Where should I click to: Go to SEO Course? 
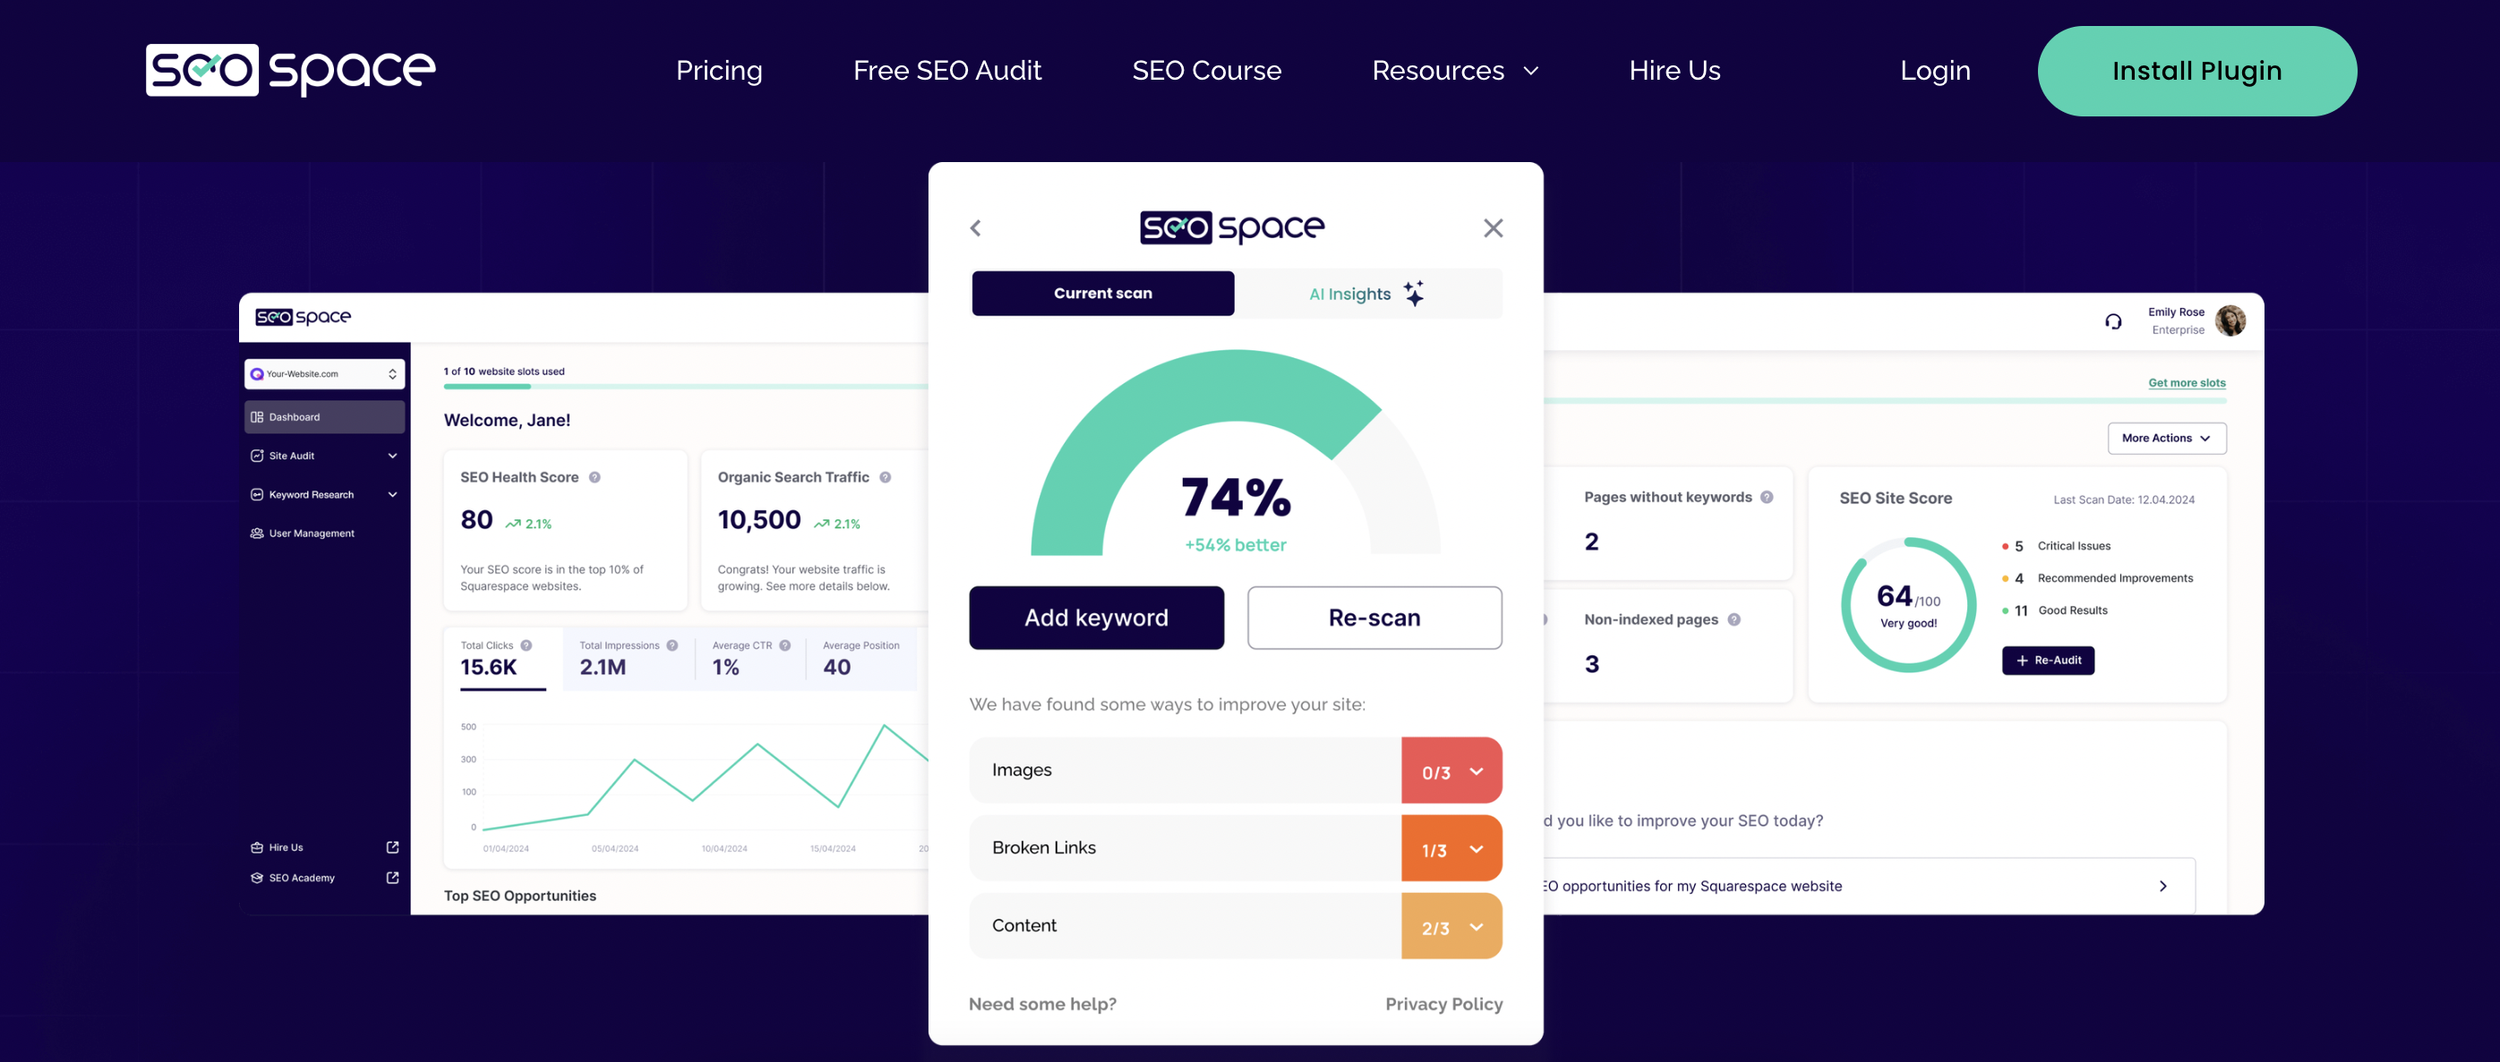click(x=1206, y=71)
